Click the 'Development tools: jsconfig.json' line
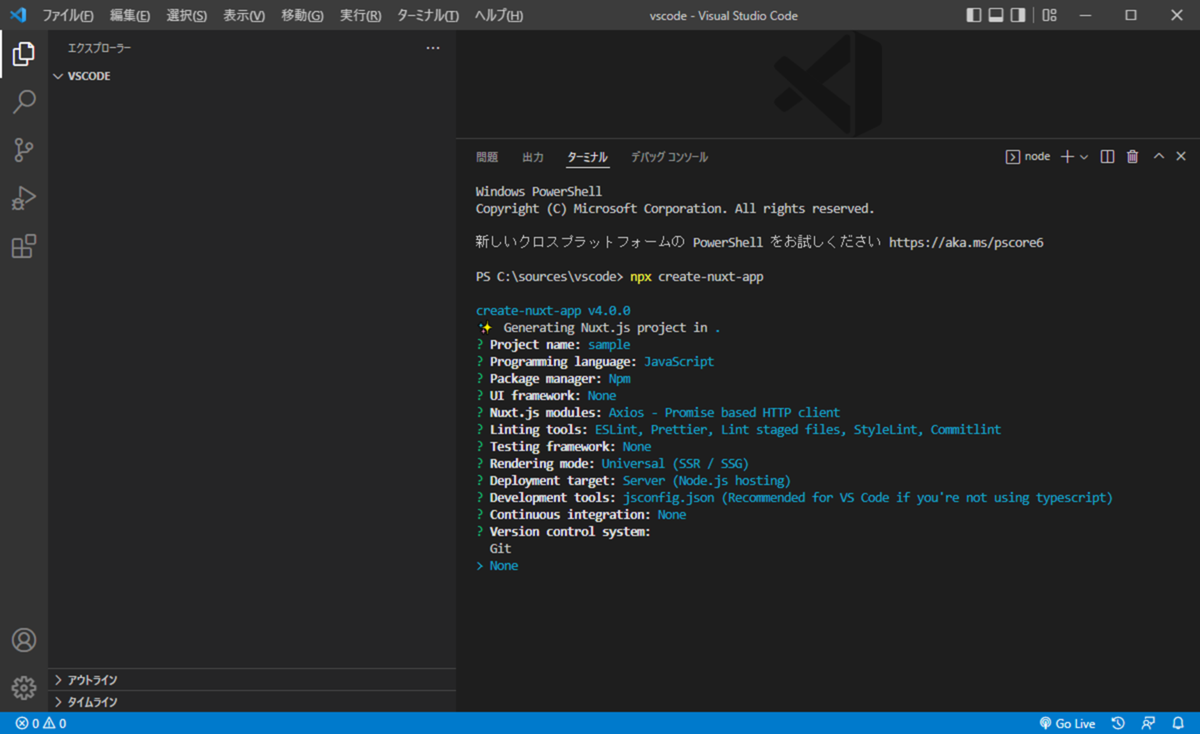The width and height of the screenshot is (1200, 734). [794, 498]
